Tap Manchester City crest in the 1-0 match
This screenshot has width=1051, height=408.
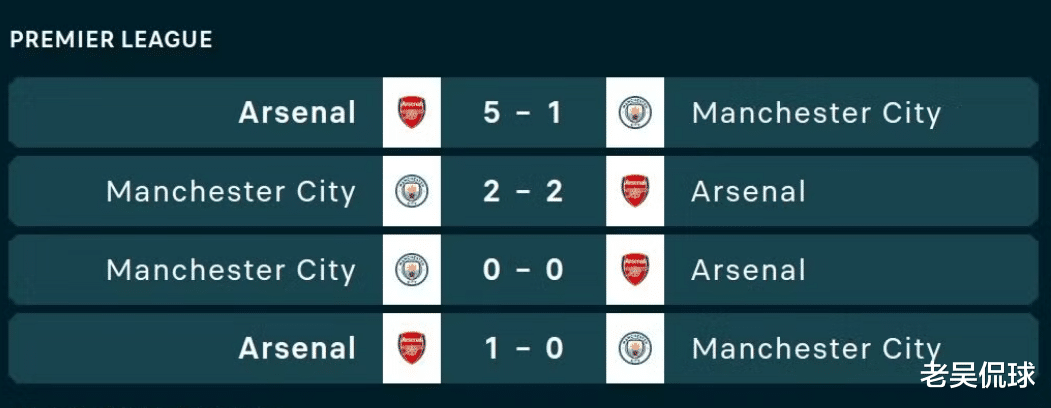point(635,348)
